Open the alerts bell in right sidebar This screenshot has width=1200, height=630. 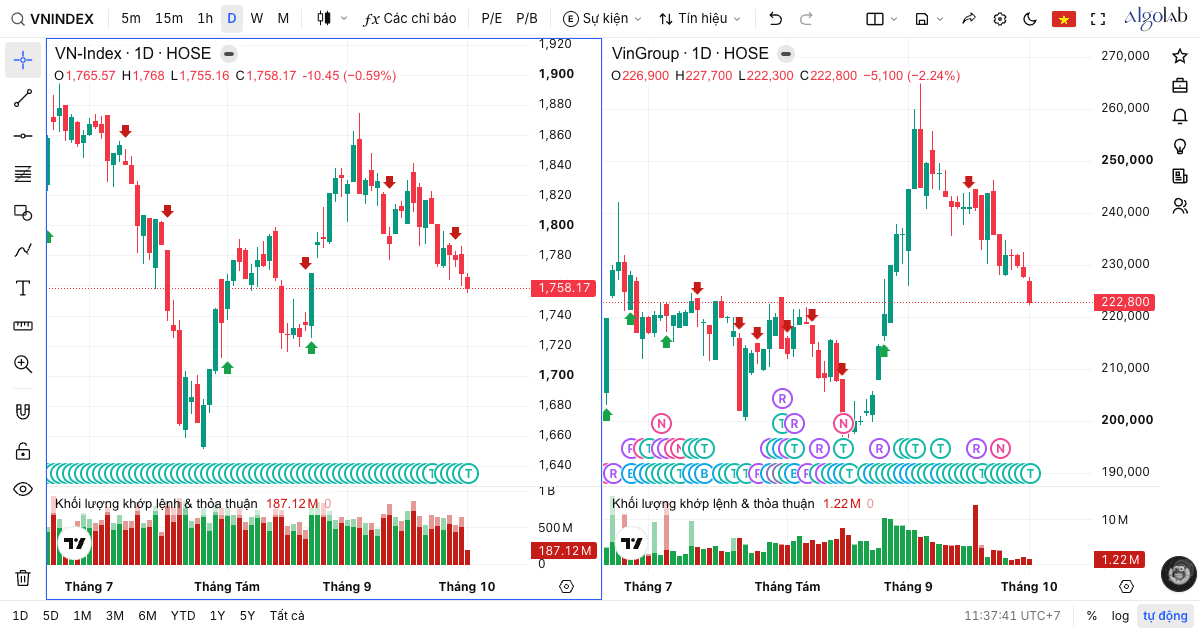pyautogui.click(x=1180, y=116)
